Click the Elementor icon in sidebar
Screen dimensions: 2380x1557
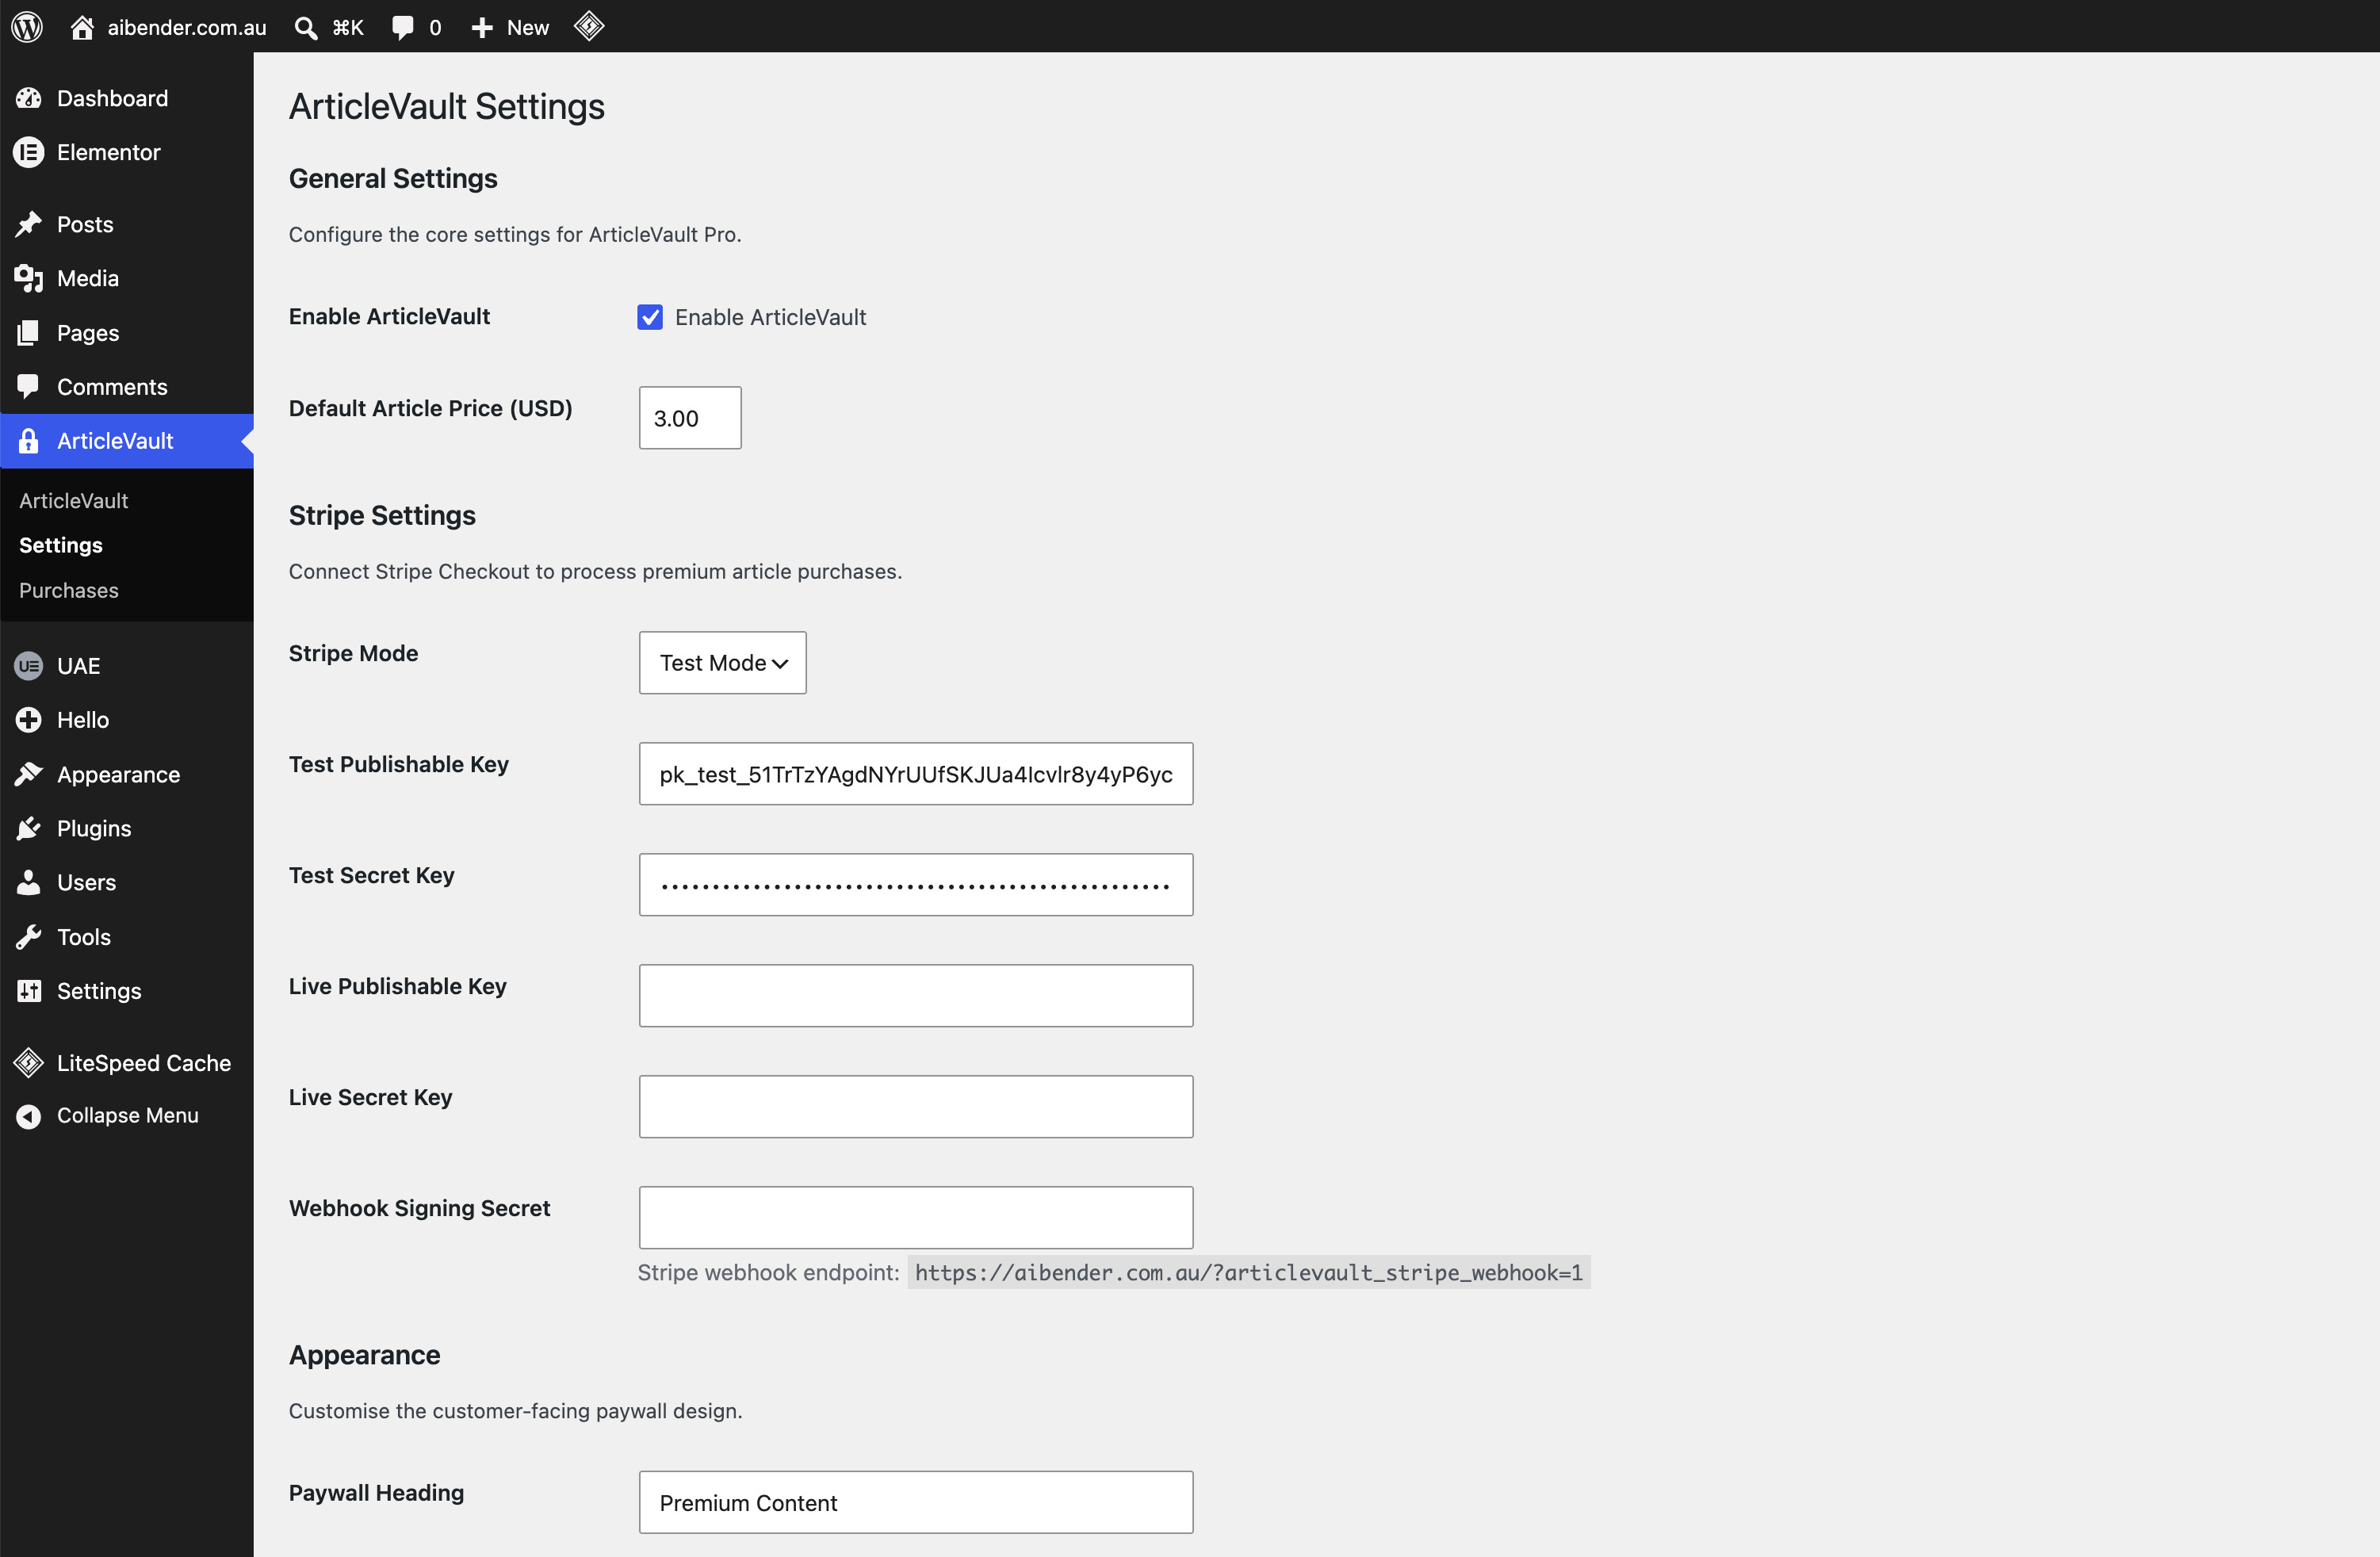click(29, 152)
